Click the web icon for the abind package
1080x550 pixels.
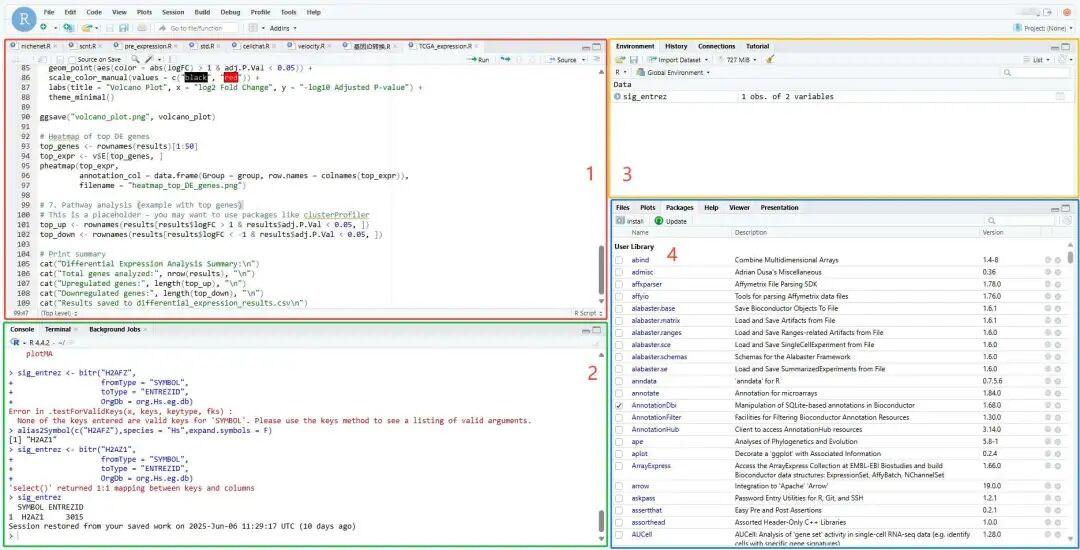(x=1048, y=260)
